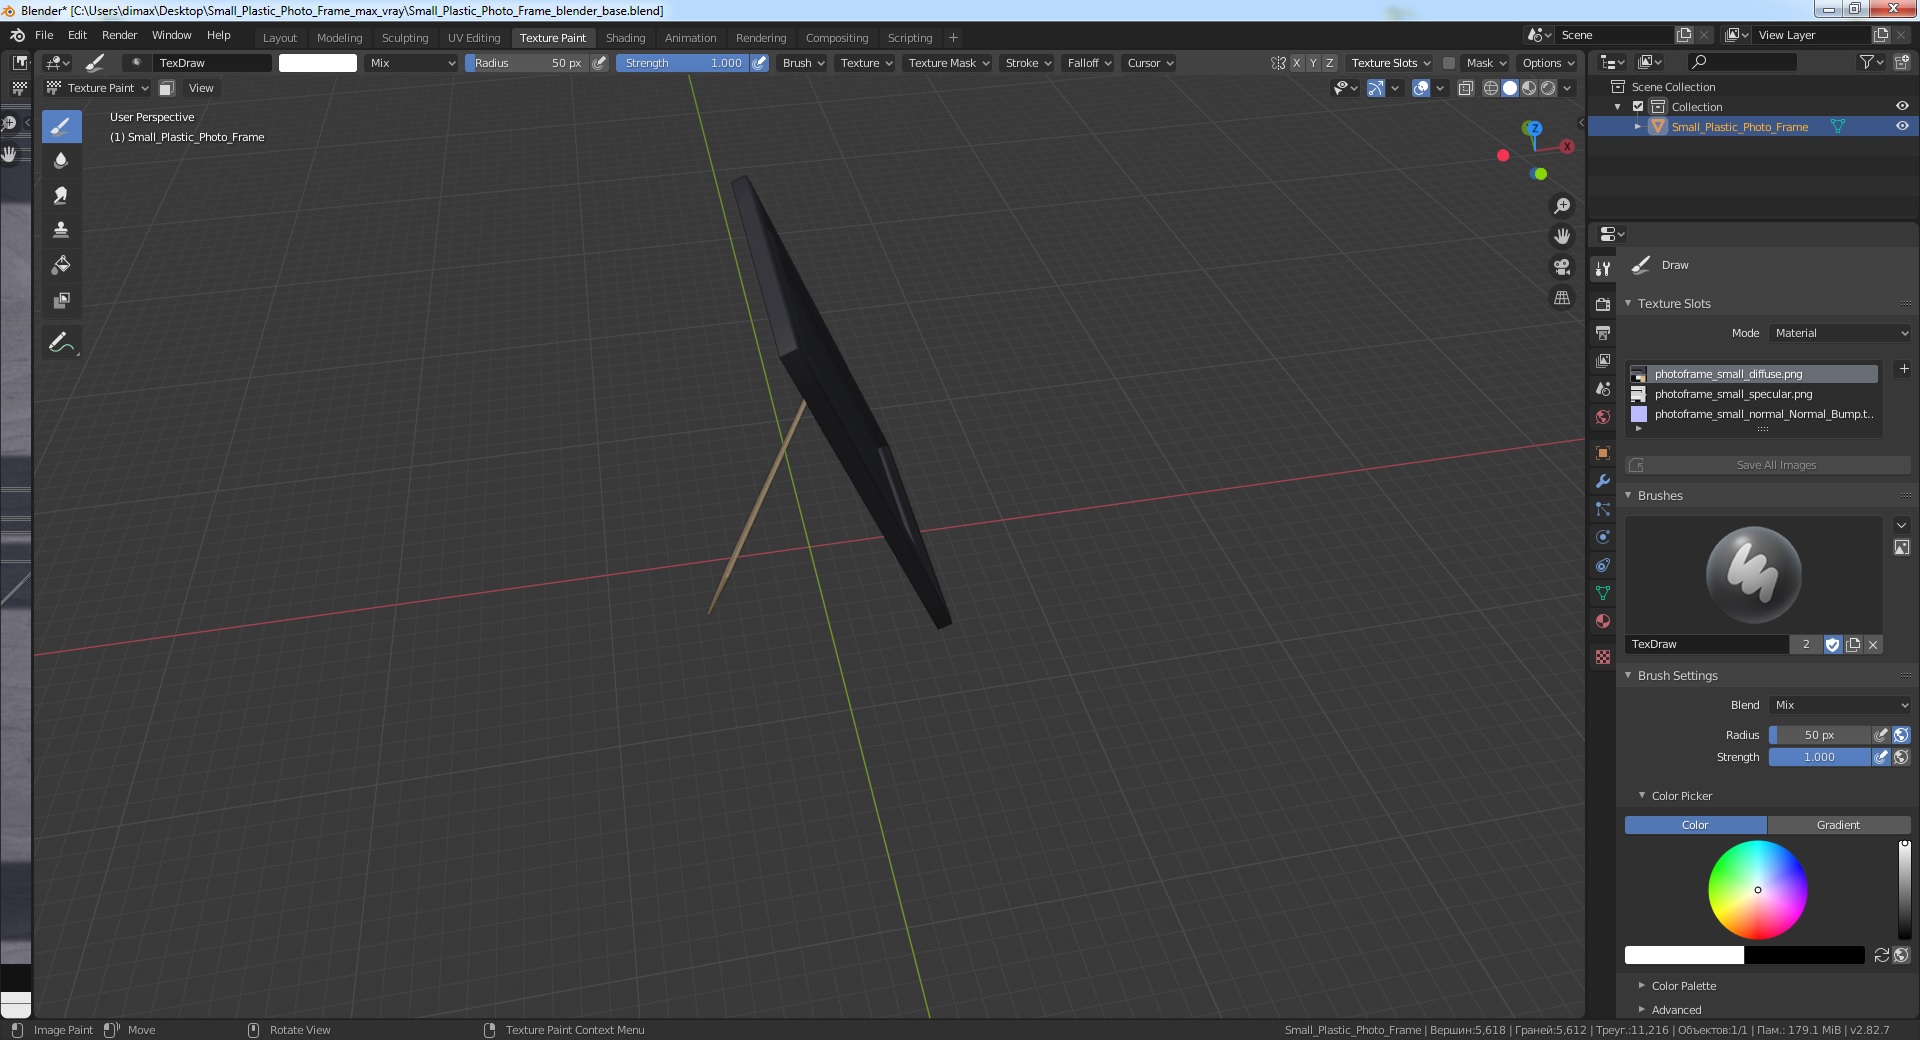Open the Falloff dropdown
Viewport: 1920px width, 1040px height.
tap(1089, 63)
